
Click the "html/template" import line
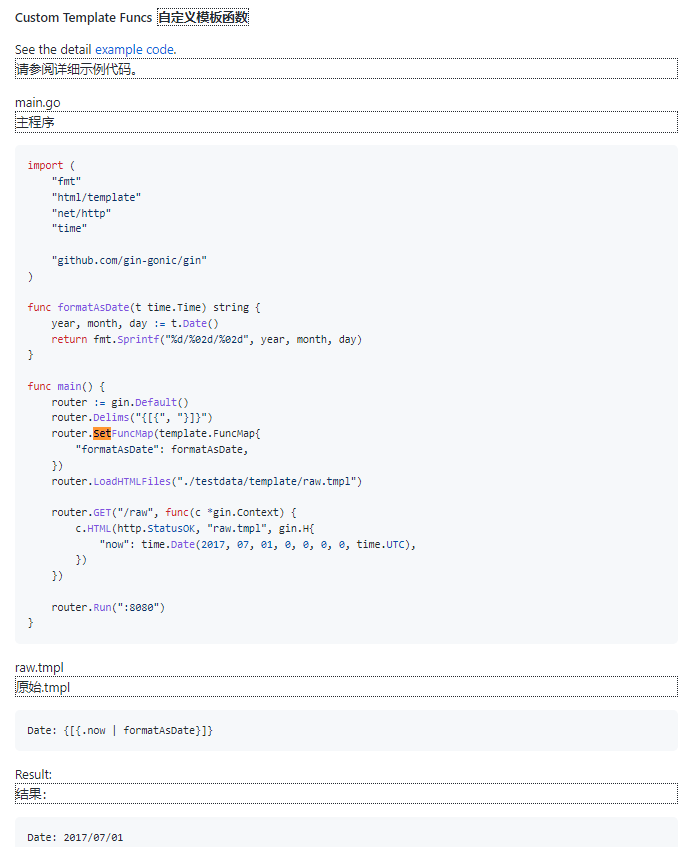[x=96, y=197]
